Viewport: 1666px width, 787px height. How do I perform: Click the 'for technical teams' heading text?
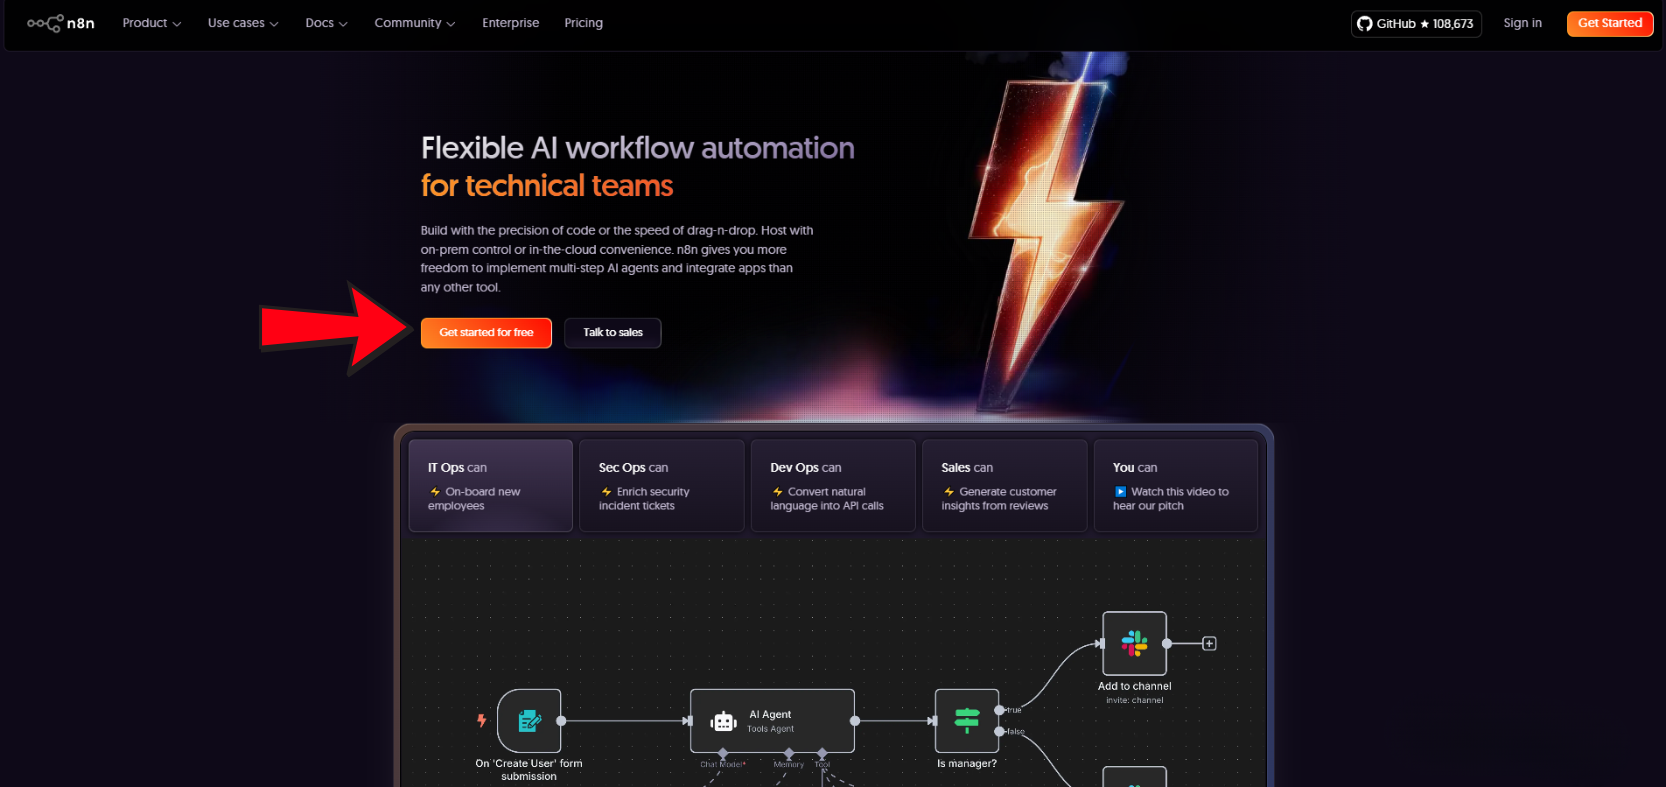pyautogui.click(x=547, y=186)
